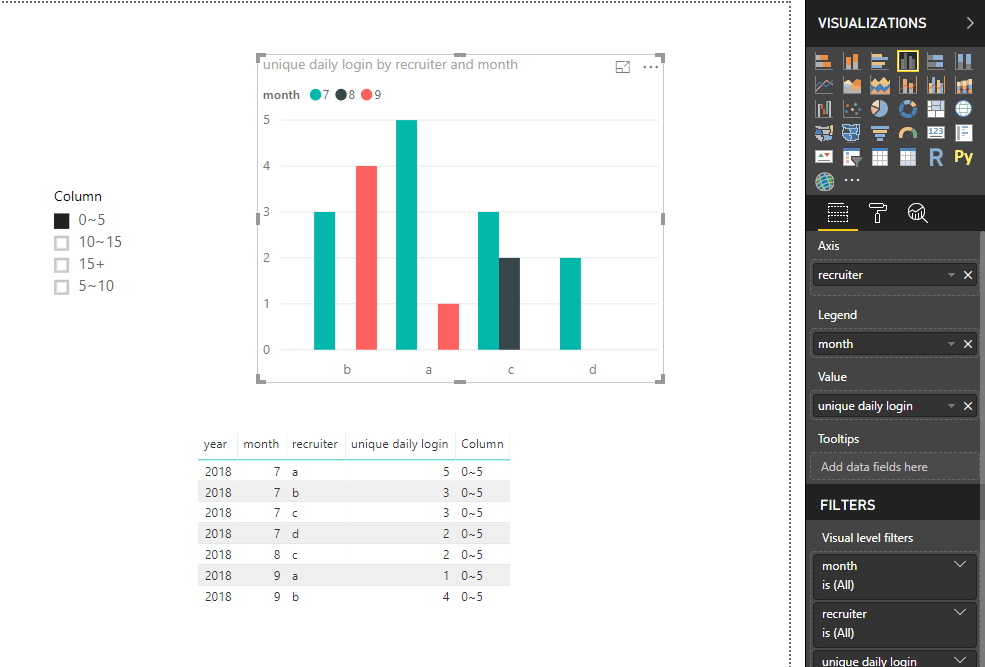
Task: Select the Stacked area chart visual
Action: (x=879, y=85)
